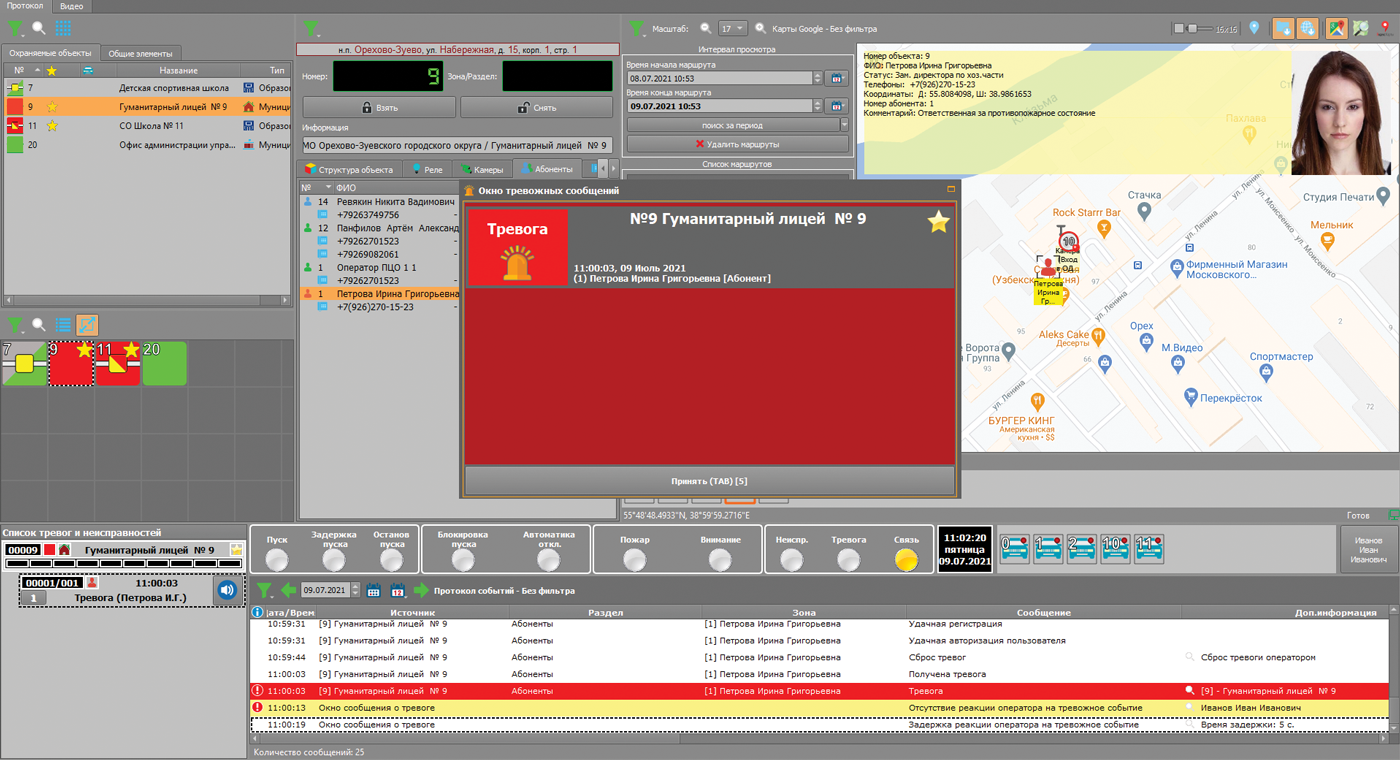Switch to blue grid view icon

(x=63, y=29)
